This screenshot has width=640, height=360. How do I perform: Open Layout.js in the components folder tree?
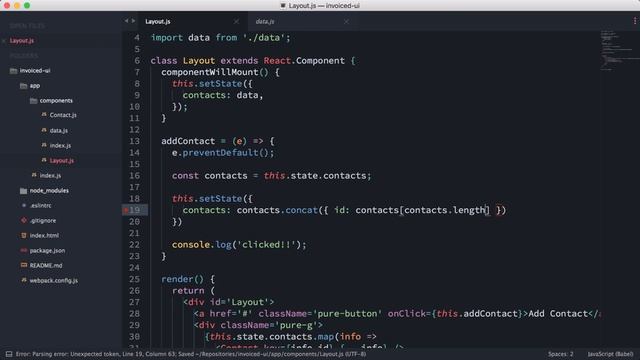point(62,161)
